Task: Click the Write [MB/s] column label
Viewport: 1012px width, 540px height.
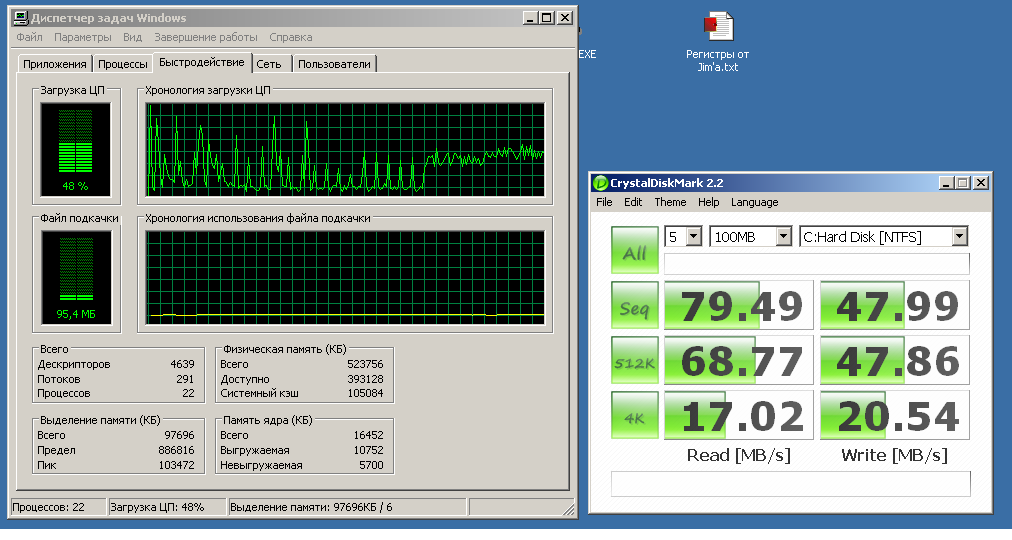Action: point(895,455)
